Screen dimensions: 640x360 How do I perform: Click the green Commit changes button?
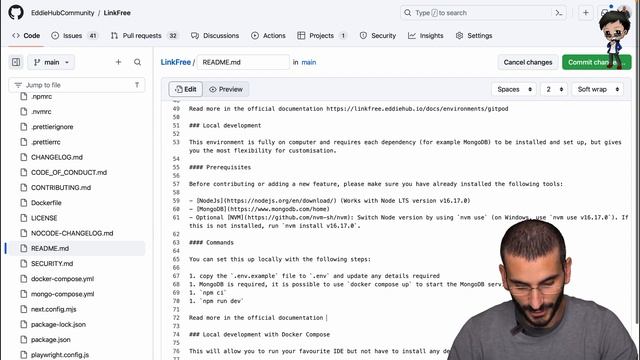point(596,62)
